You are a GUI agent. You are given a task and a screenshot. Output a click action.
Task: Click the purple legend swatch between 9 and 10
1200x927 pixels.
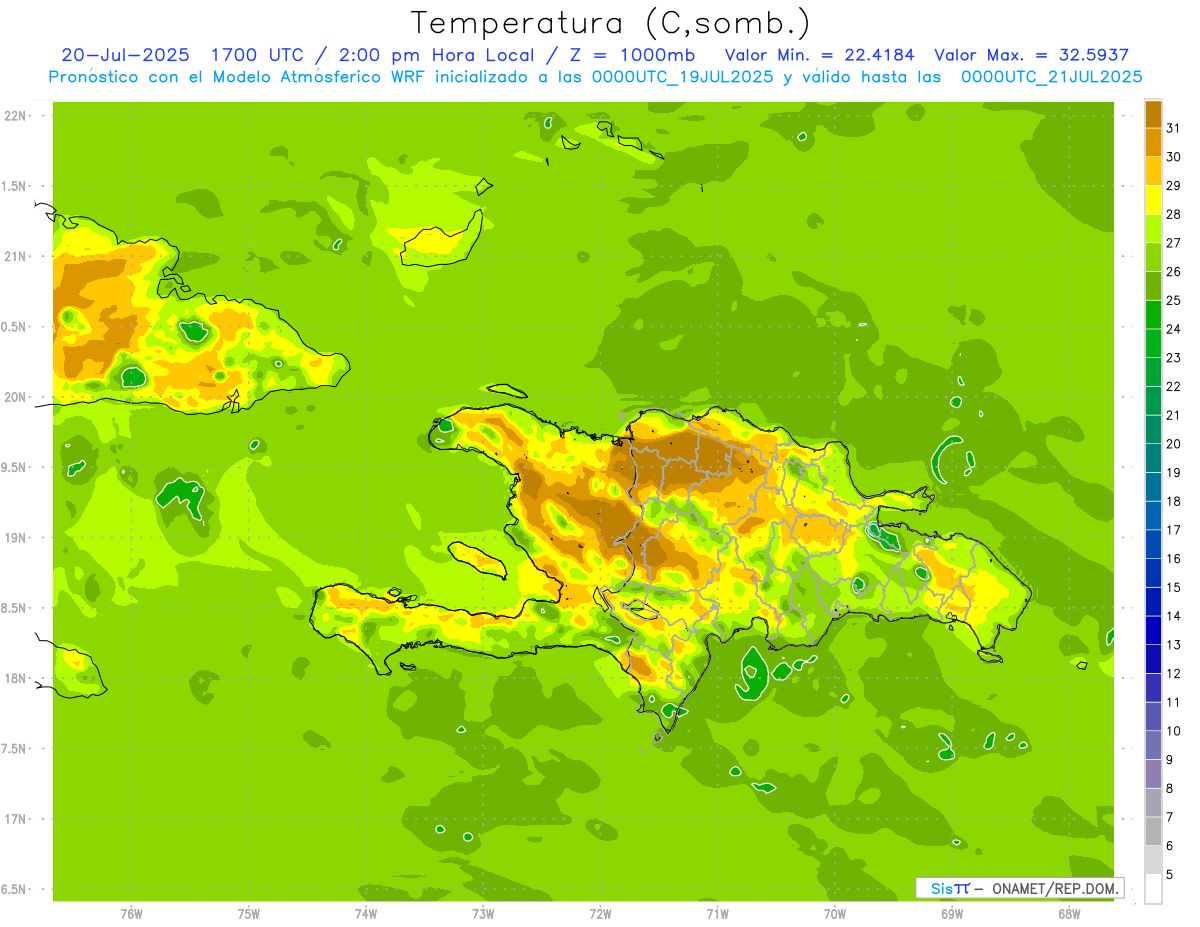1153,745
